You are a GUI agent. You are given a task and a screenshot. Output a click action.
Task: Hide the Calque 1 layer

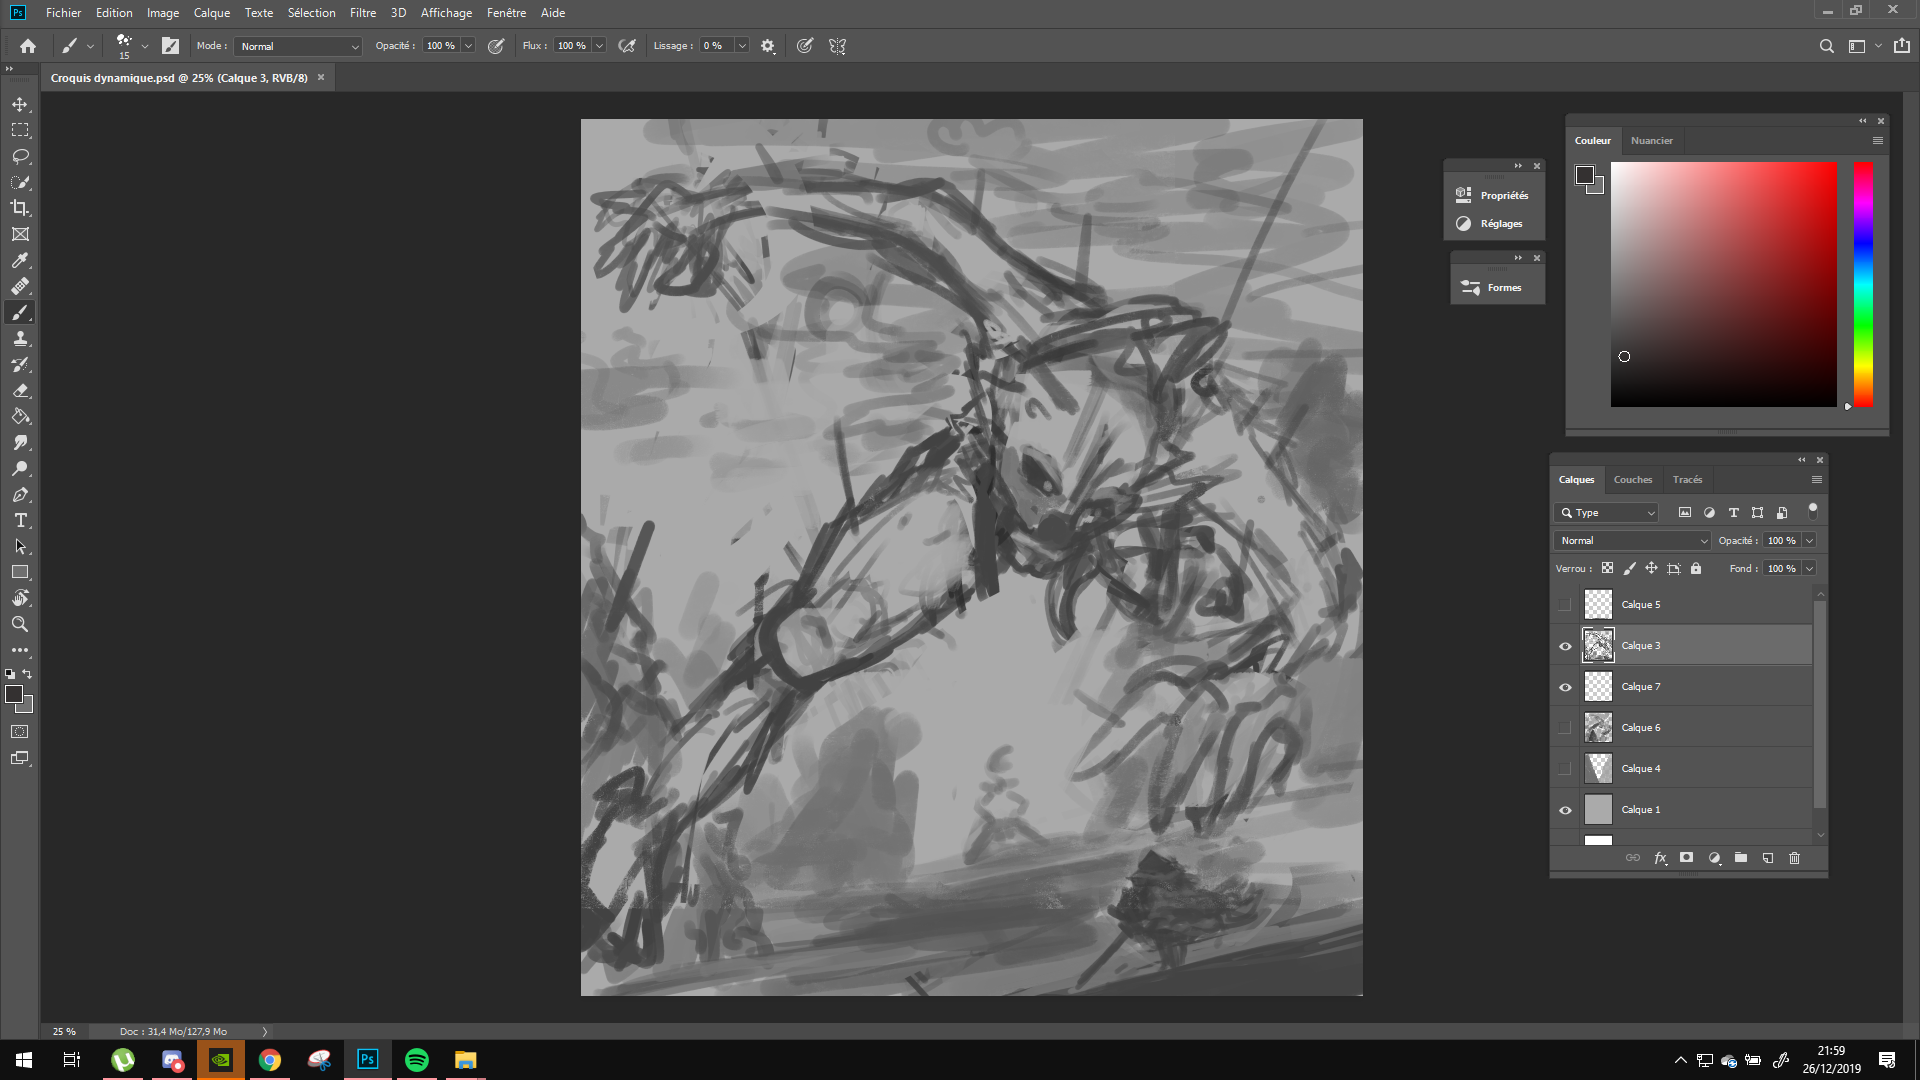[1565, 810]
